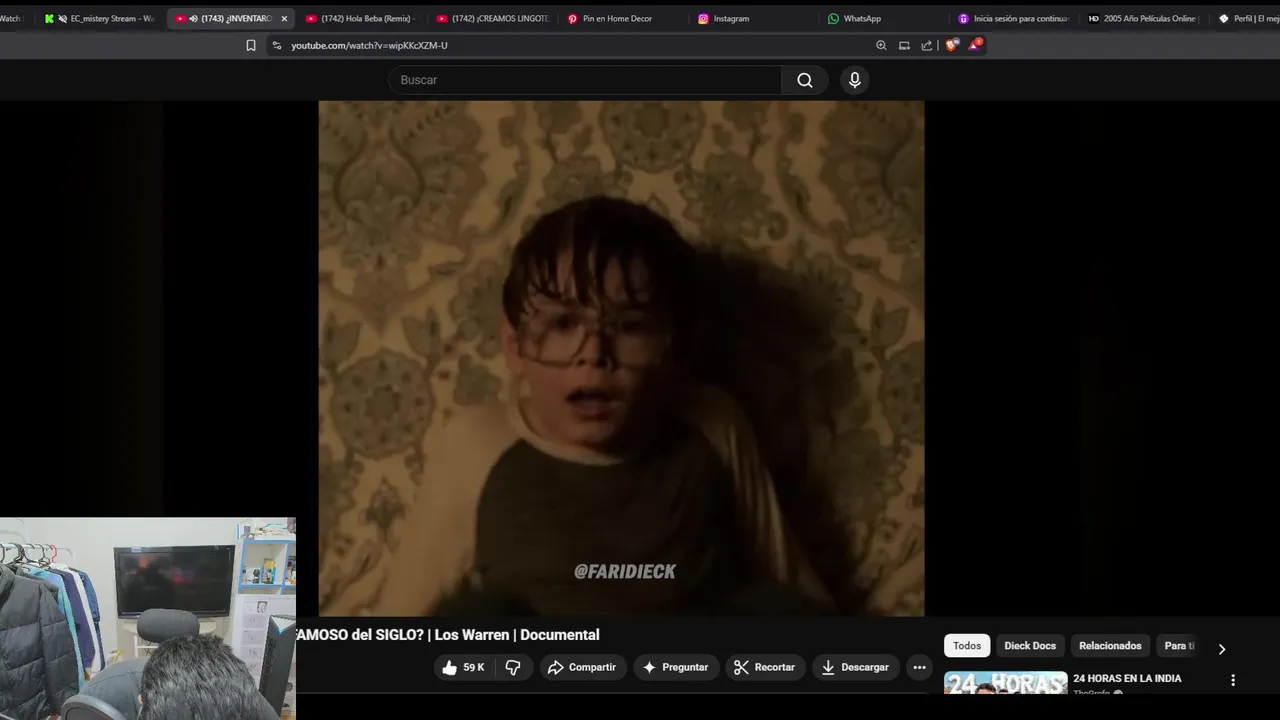Click the share page icon in address bar
The width and height of the screenshot is (1280, 720).
tap(927, 45)
